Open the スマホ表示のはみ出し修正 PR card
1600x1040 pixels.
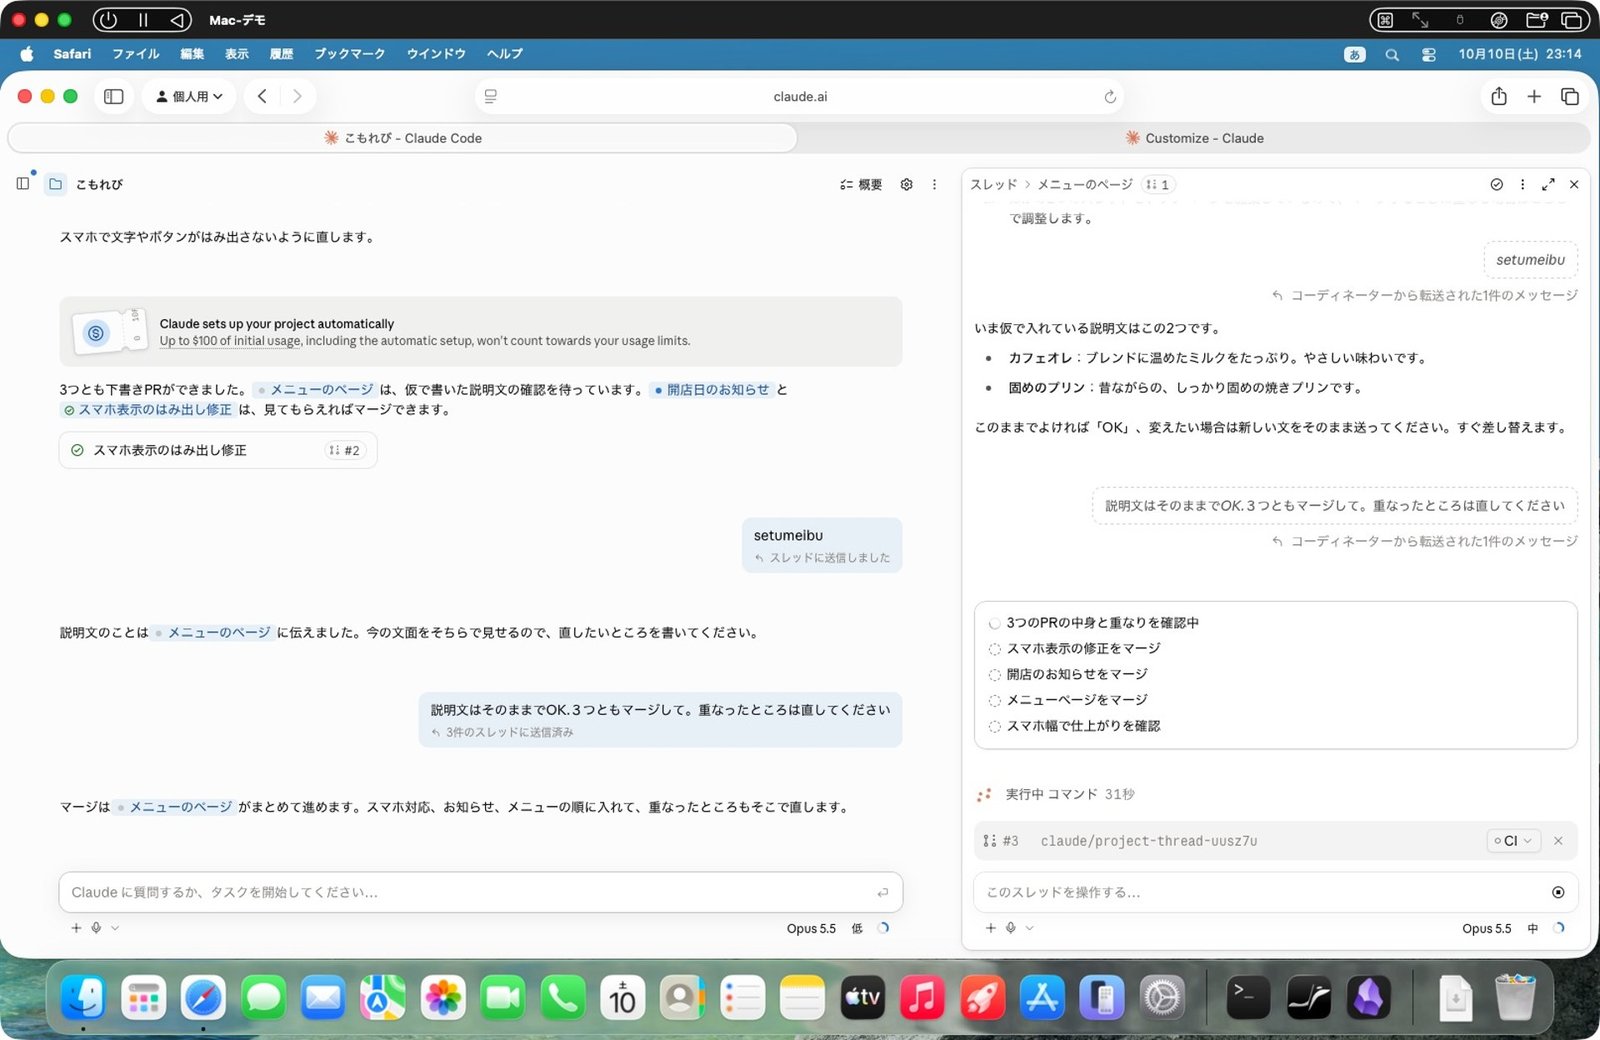point(218,450)
